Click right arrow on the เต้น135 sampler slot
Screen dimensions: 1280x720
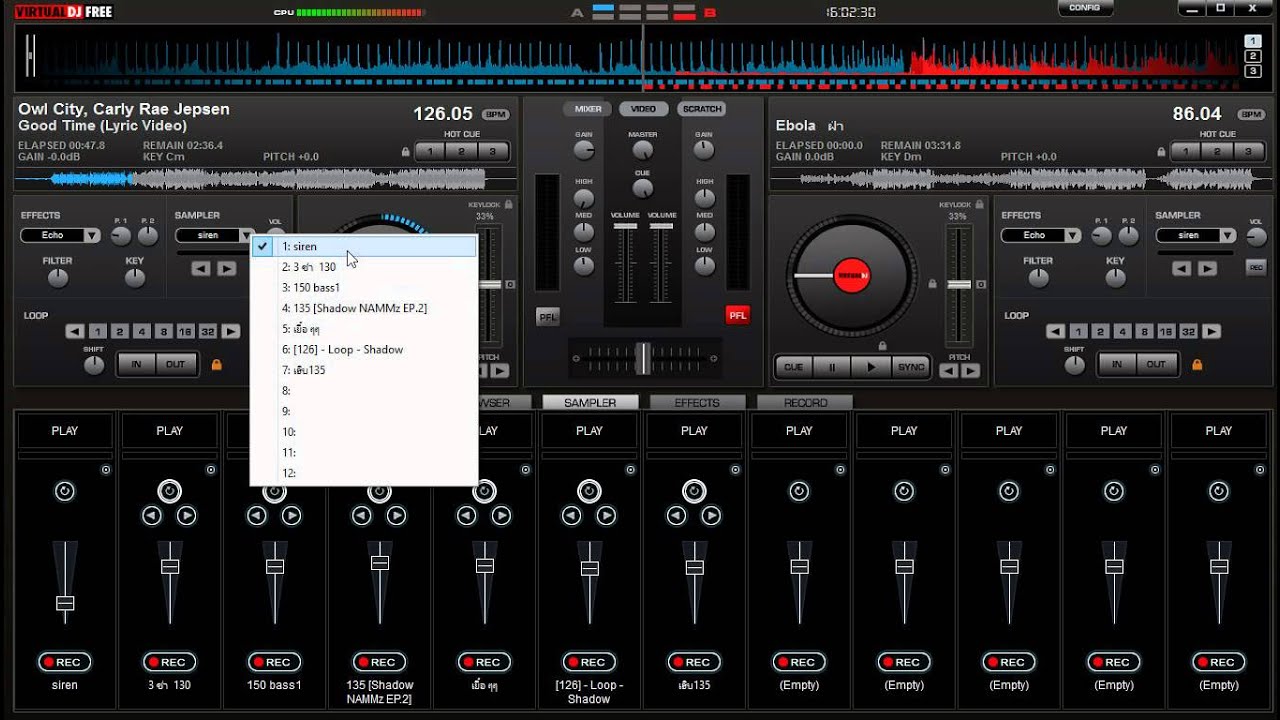[712, 516]
